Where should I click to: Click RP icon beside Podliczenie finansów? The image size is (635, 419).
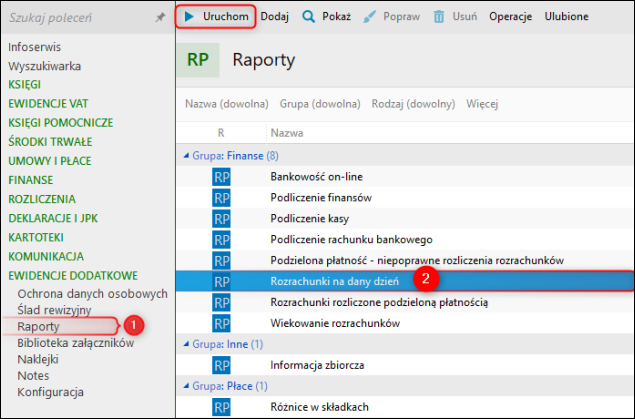point(221,198)
